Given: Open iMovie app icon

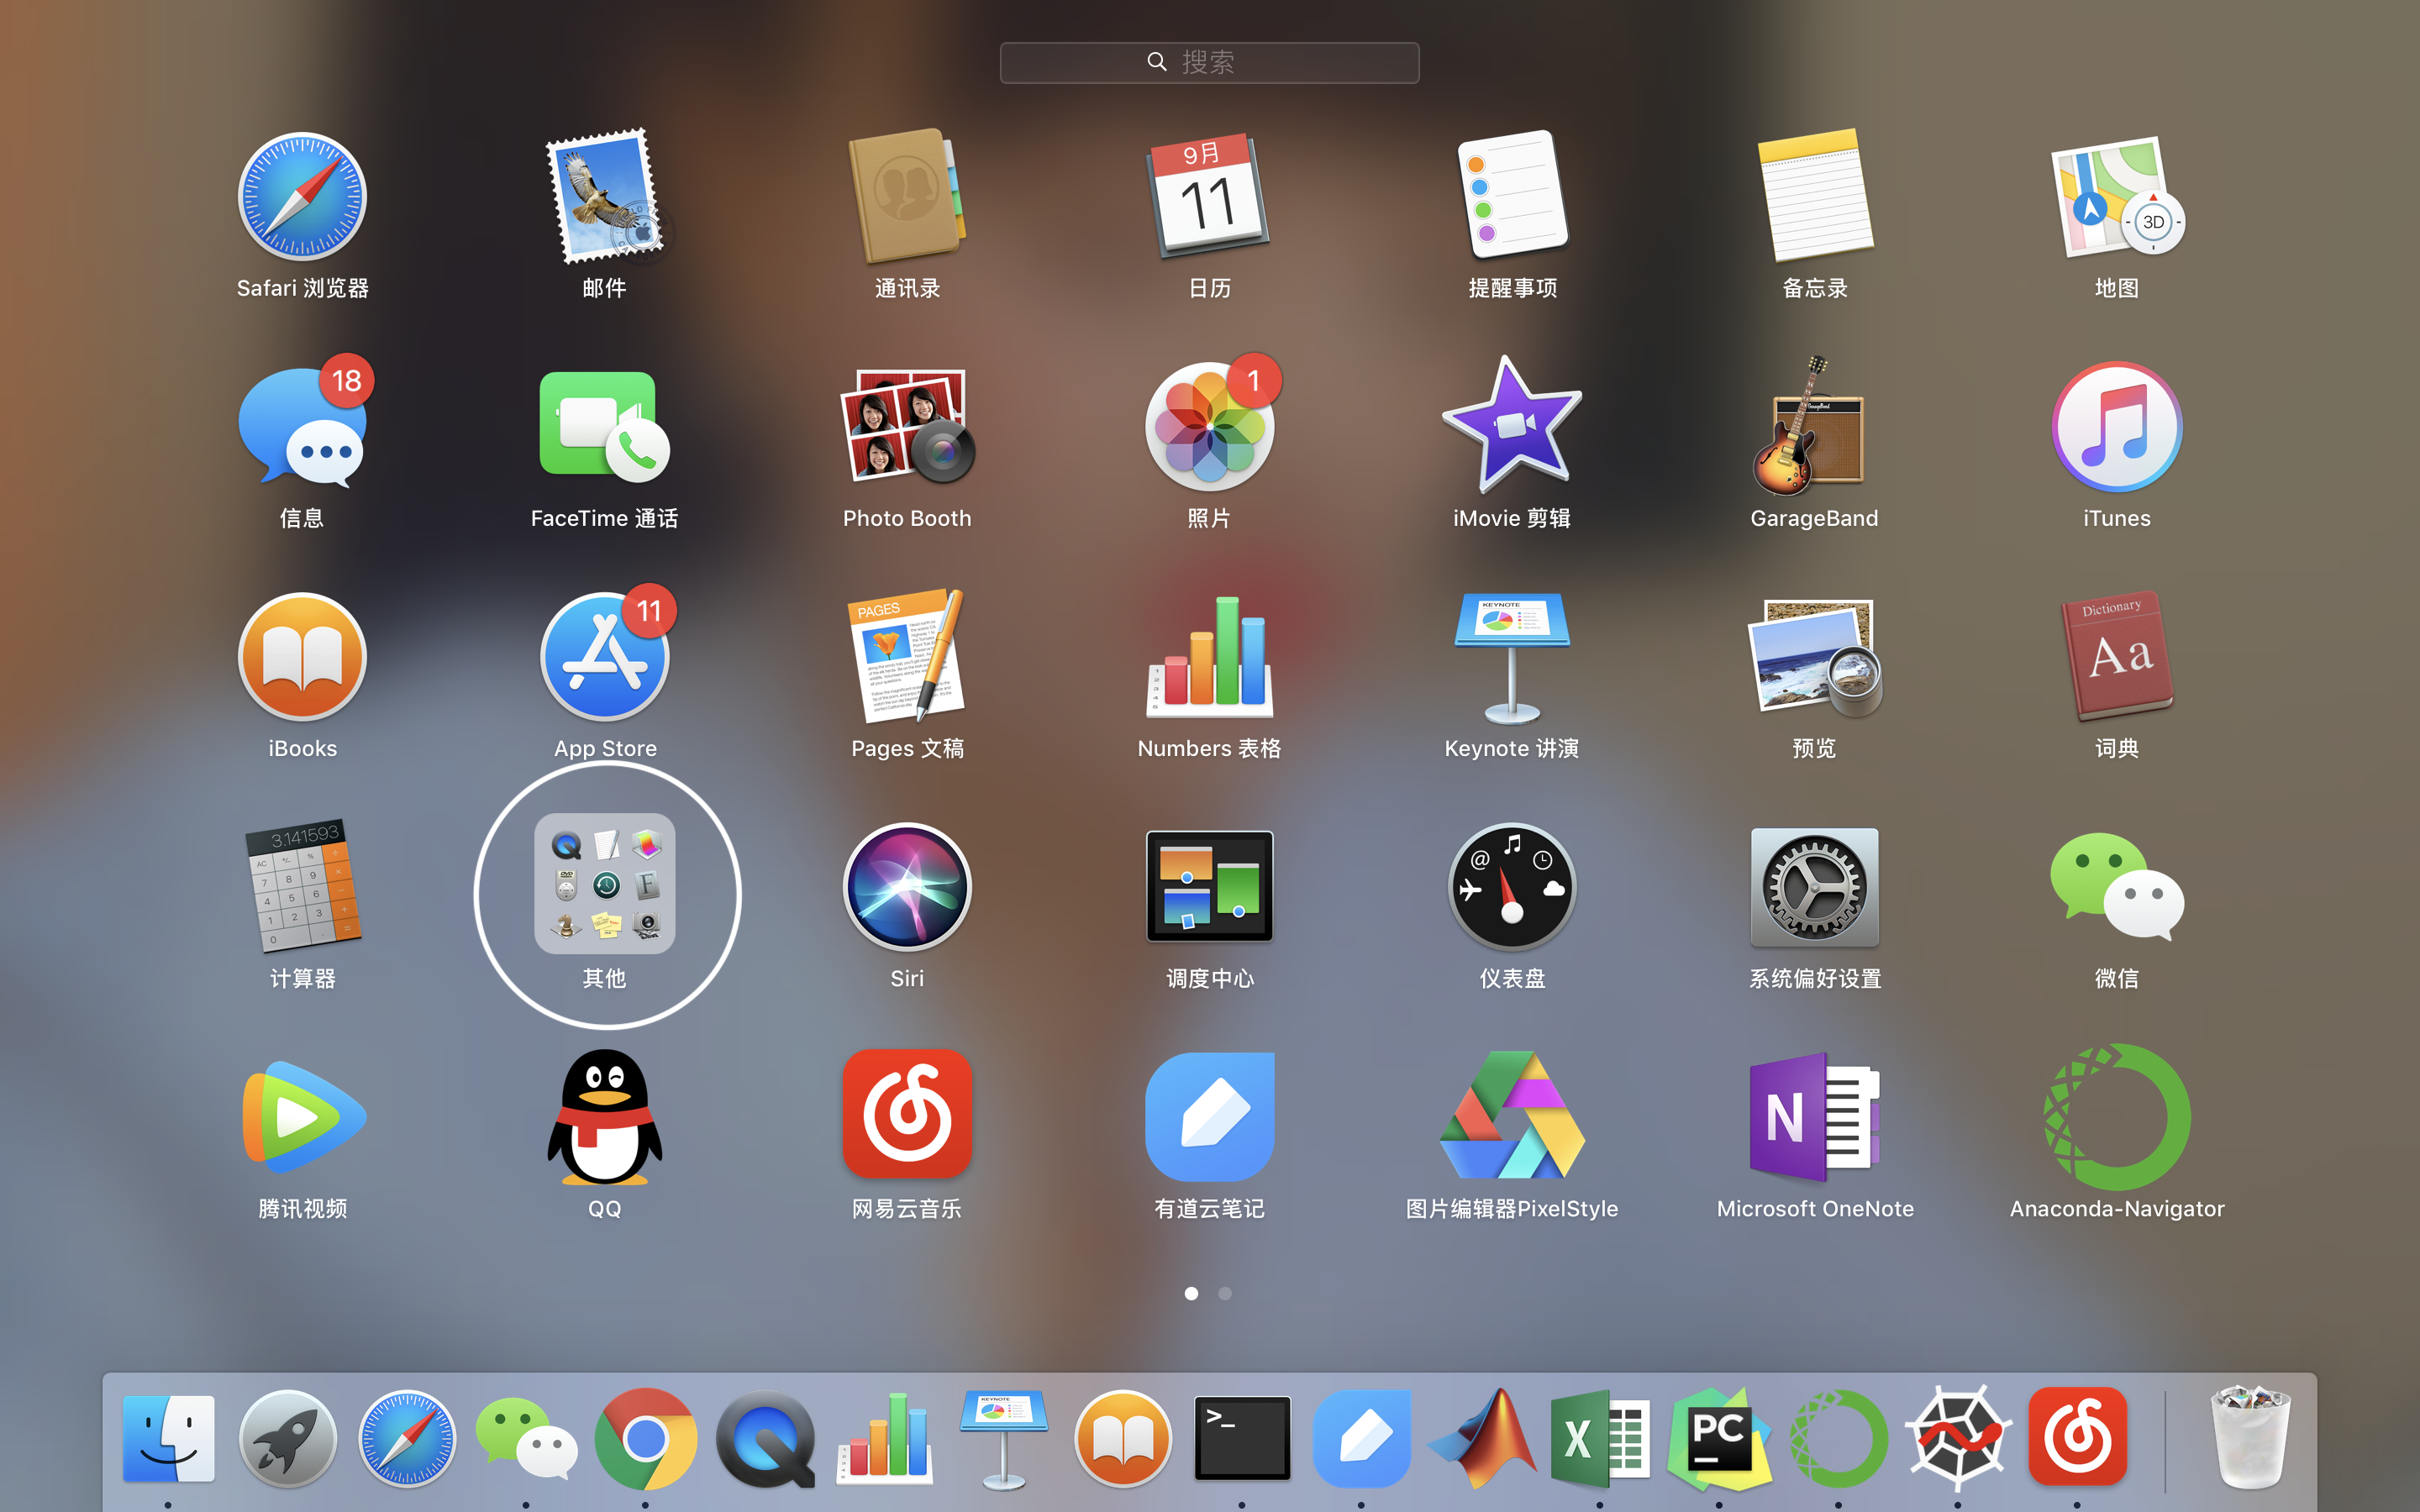Looking at the screenshot, I should pyautogui.click(x=1511, y=427).
